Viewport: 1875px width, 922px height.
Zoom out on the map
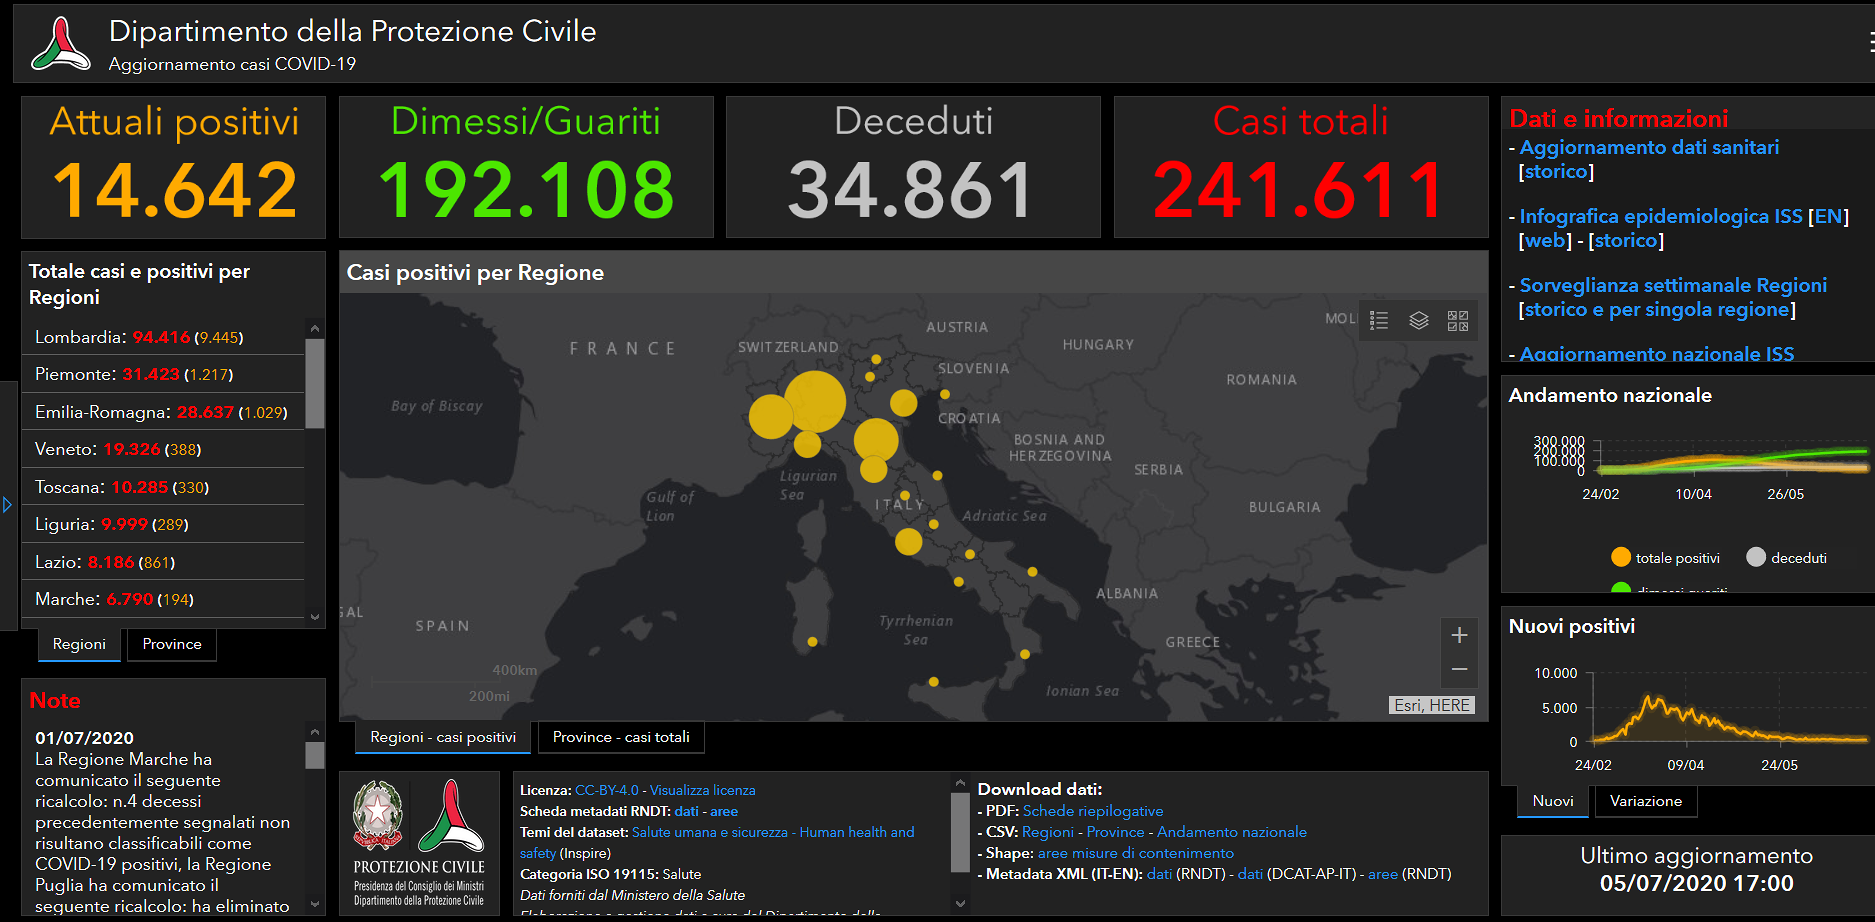coord(1459,670)
